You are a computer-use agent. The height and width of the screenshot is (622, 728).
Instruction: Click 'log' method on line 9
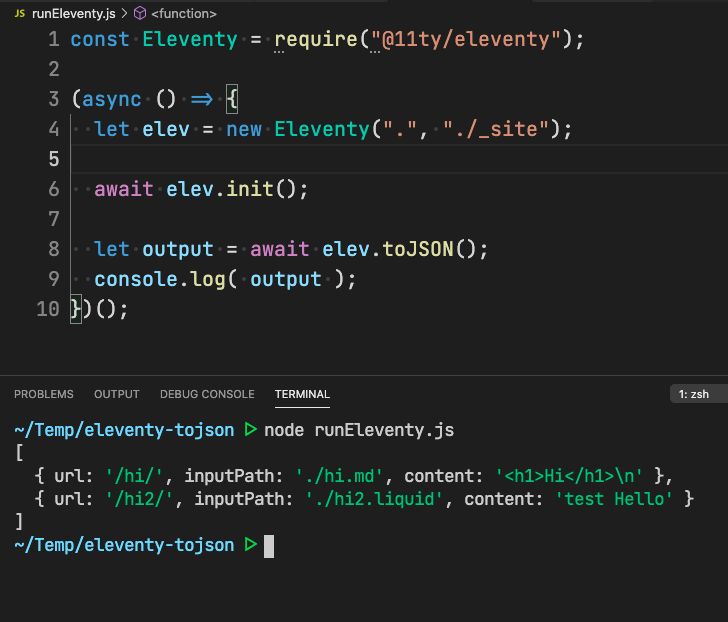click(208, 279)
